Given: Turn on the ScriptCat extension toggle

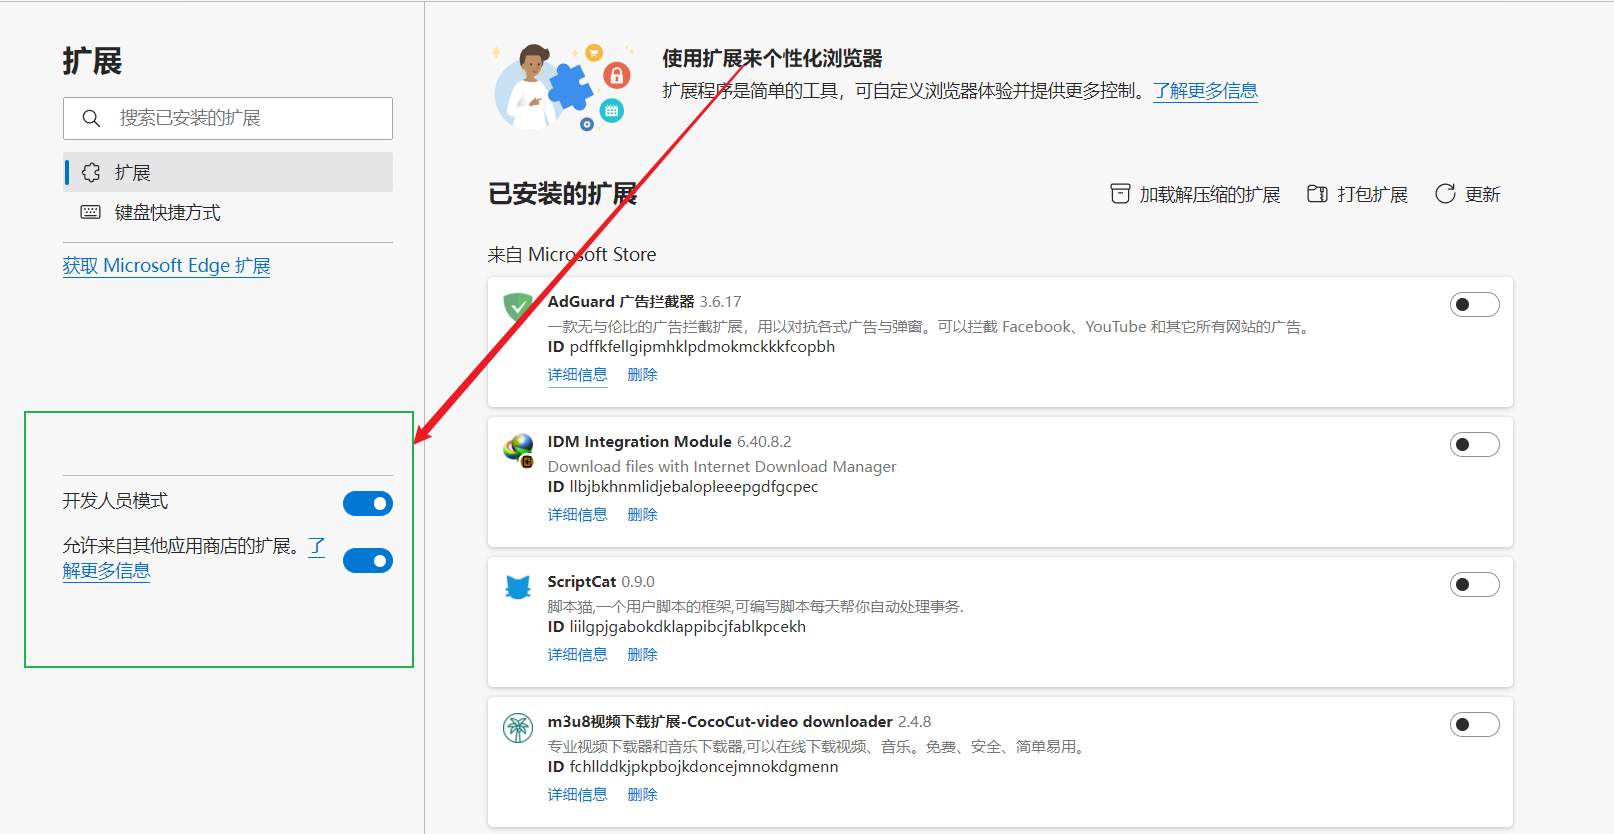Looking at the screenshot, I should [1475, 585].
